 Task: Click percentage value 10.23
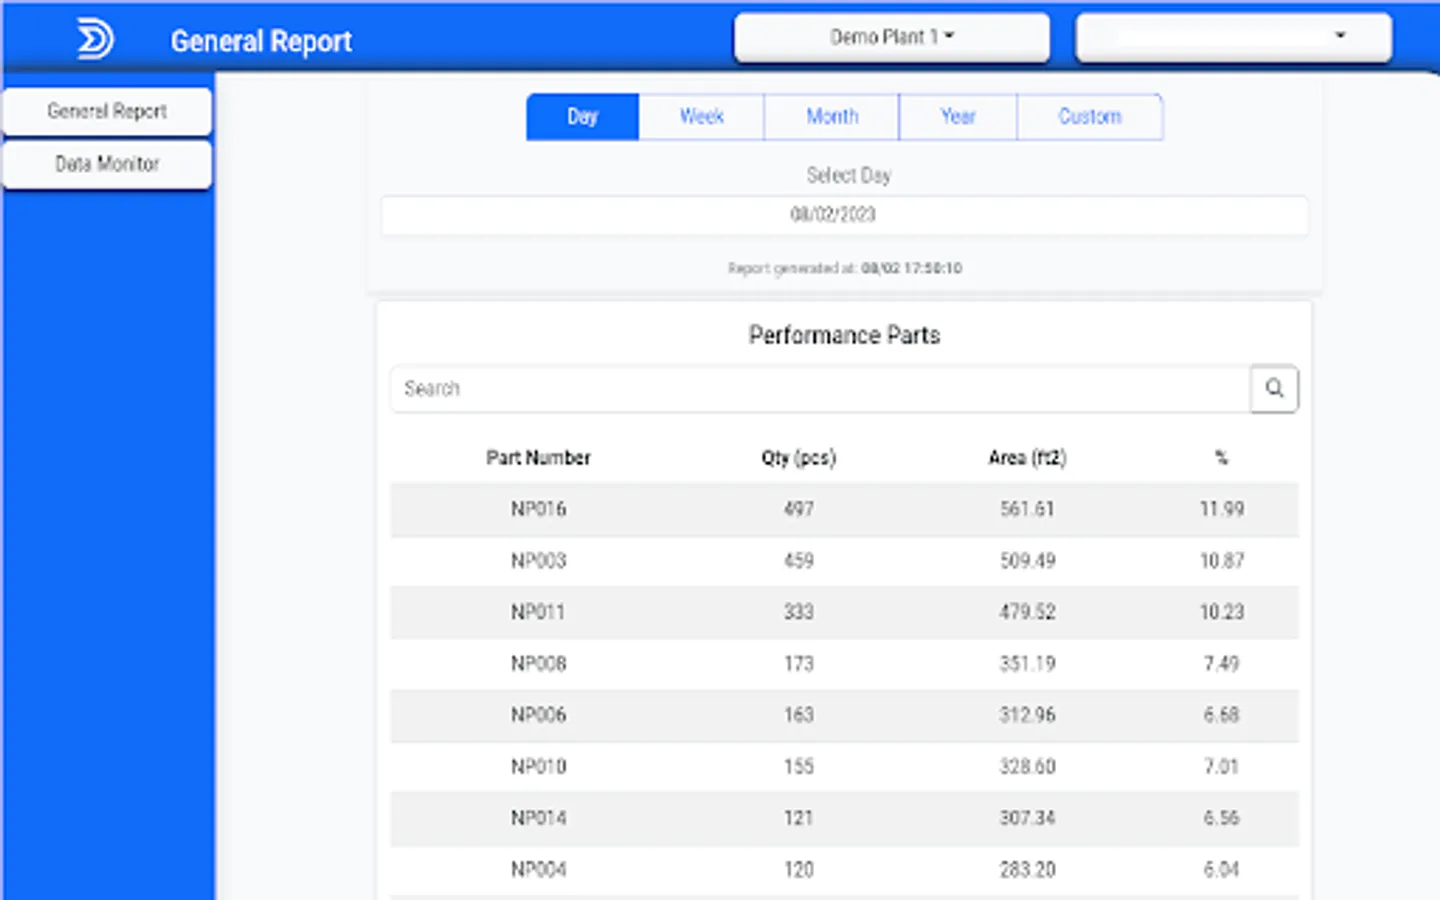(1221, 612)
